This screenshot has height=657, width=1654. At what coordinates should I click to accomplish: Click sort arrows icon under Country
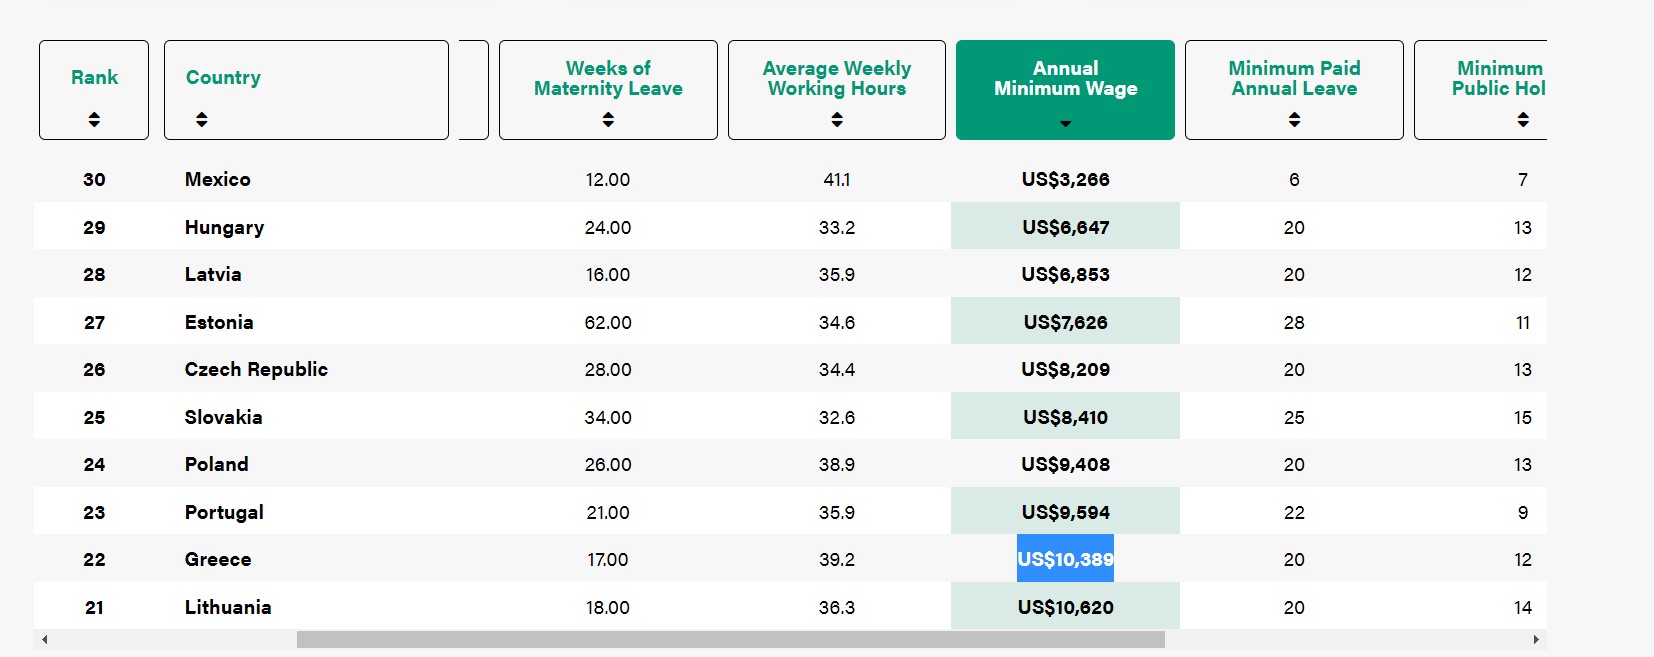pos(201,119)
